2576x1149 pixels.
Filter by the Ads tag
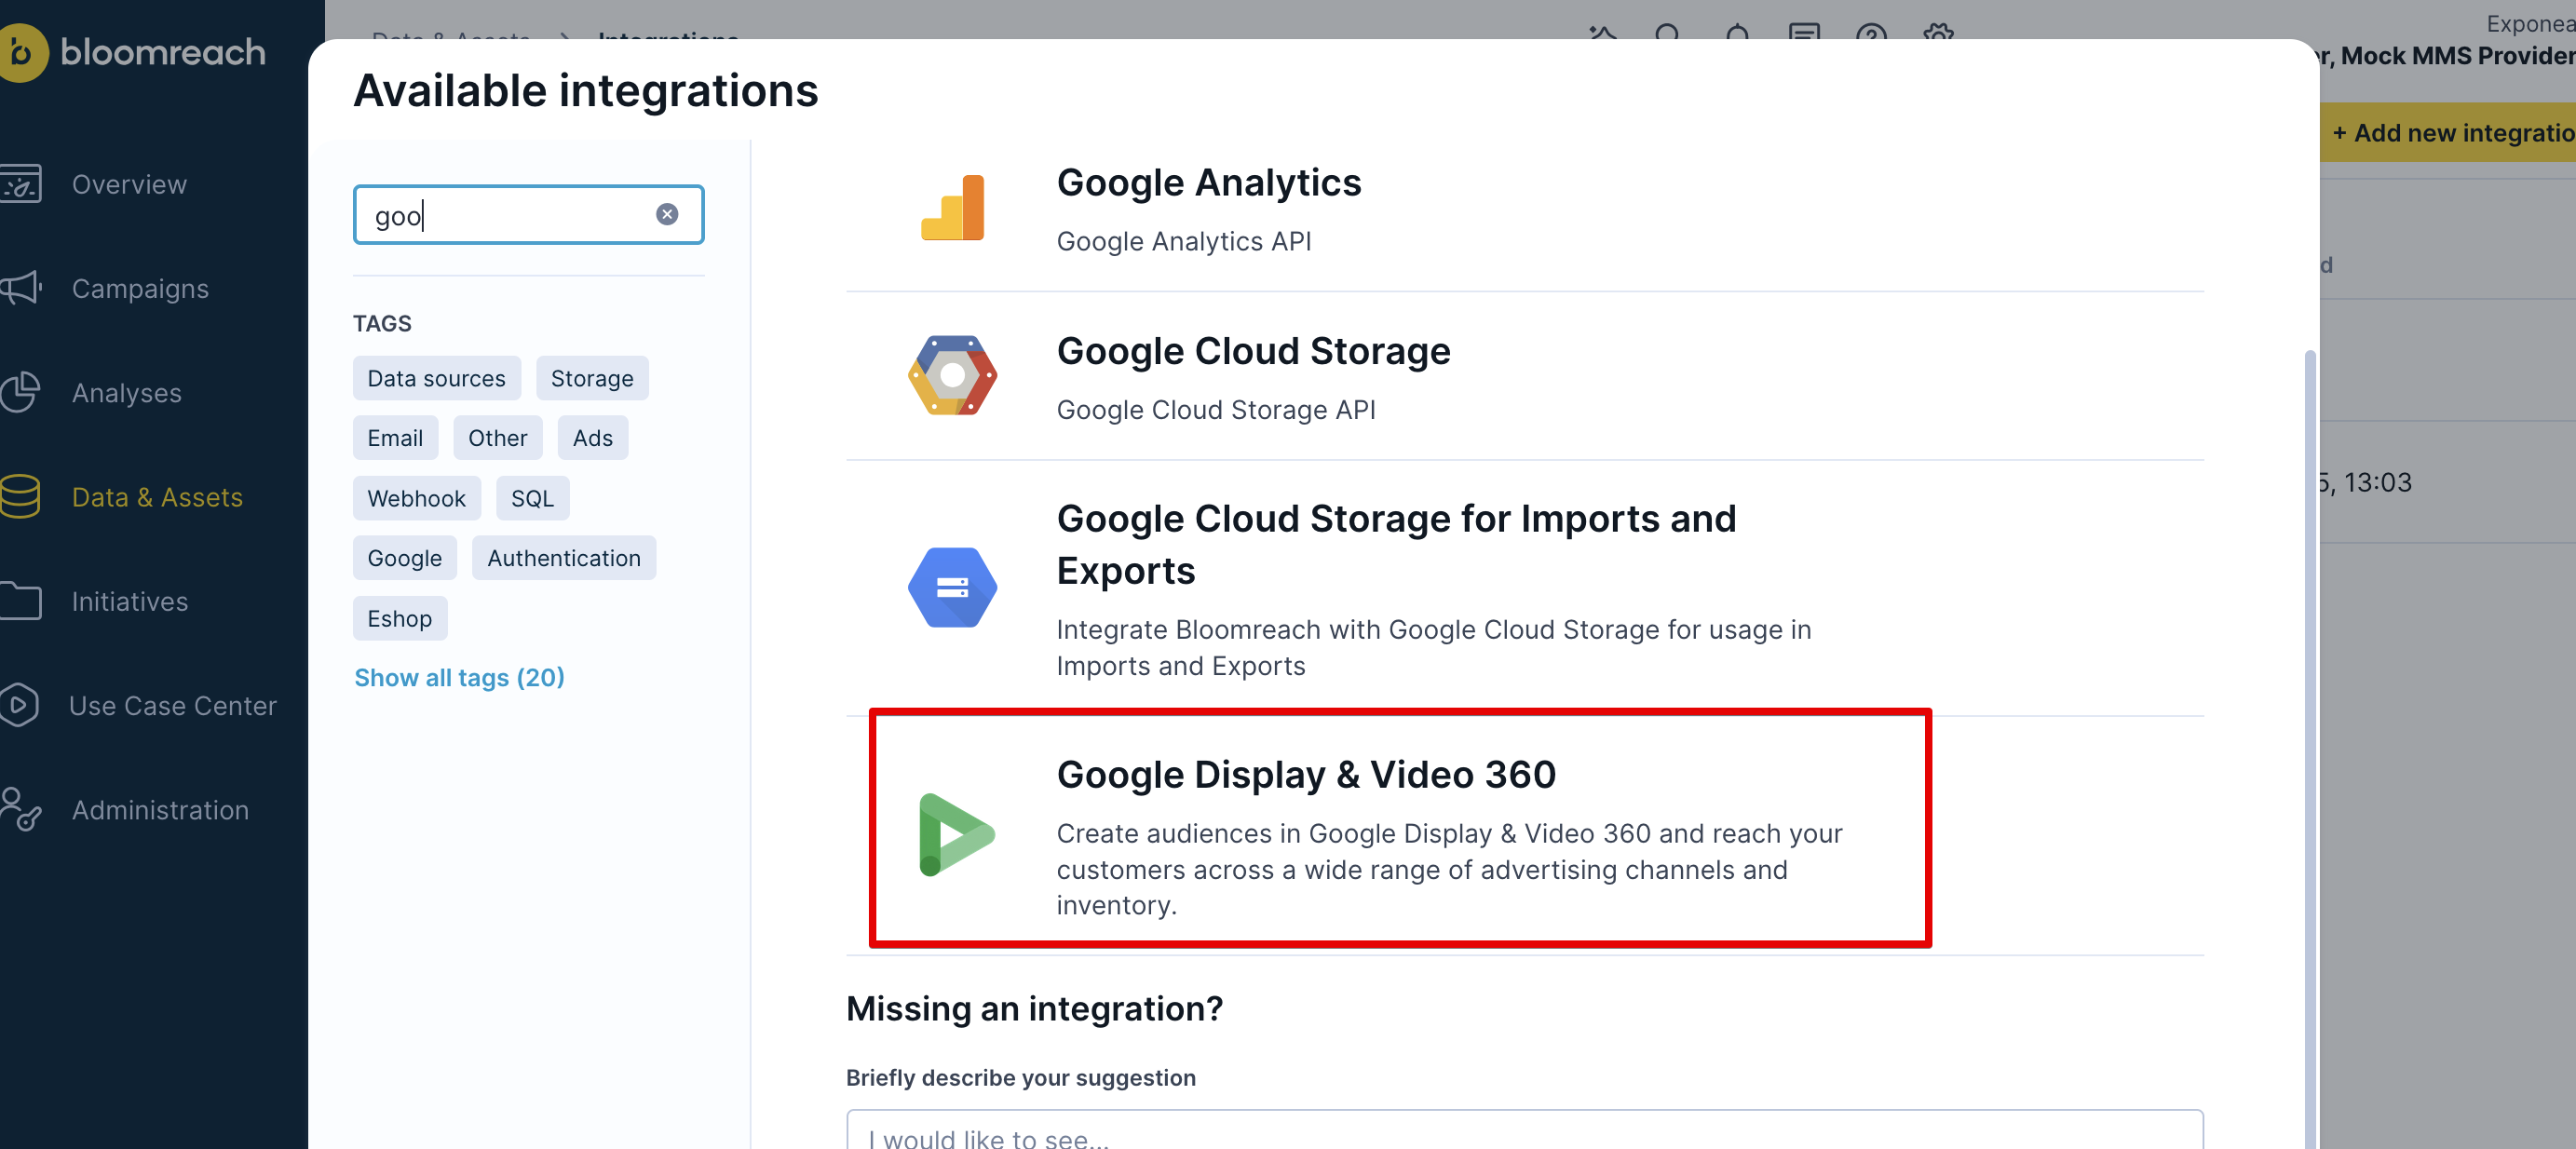pyautogui.click(x=593, y=438)
